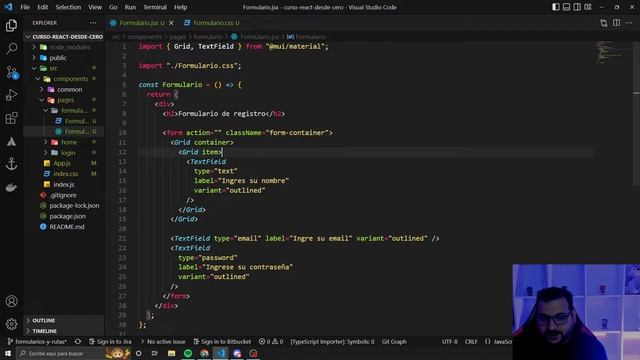This screenshot has height=360, width=640.
Task: Open the Manage gear icon
Action: [x=11, y=324]
